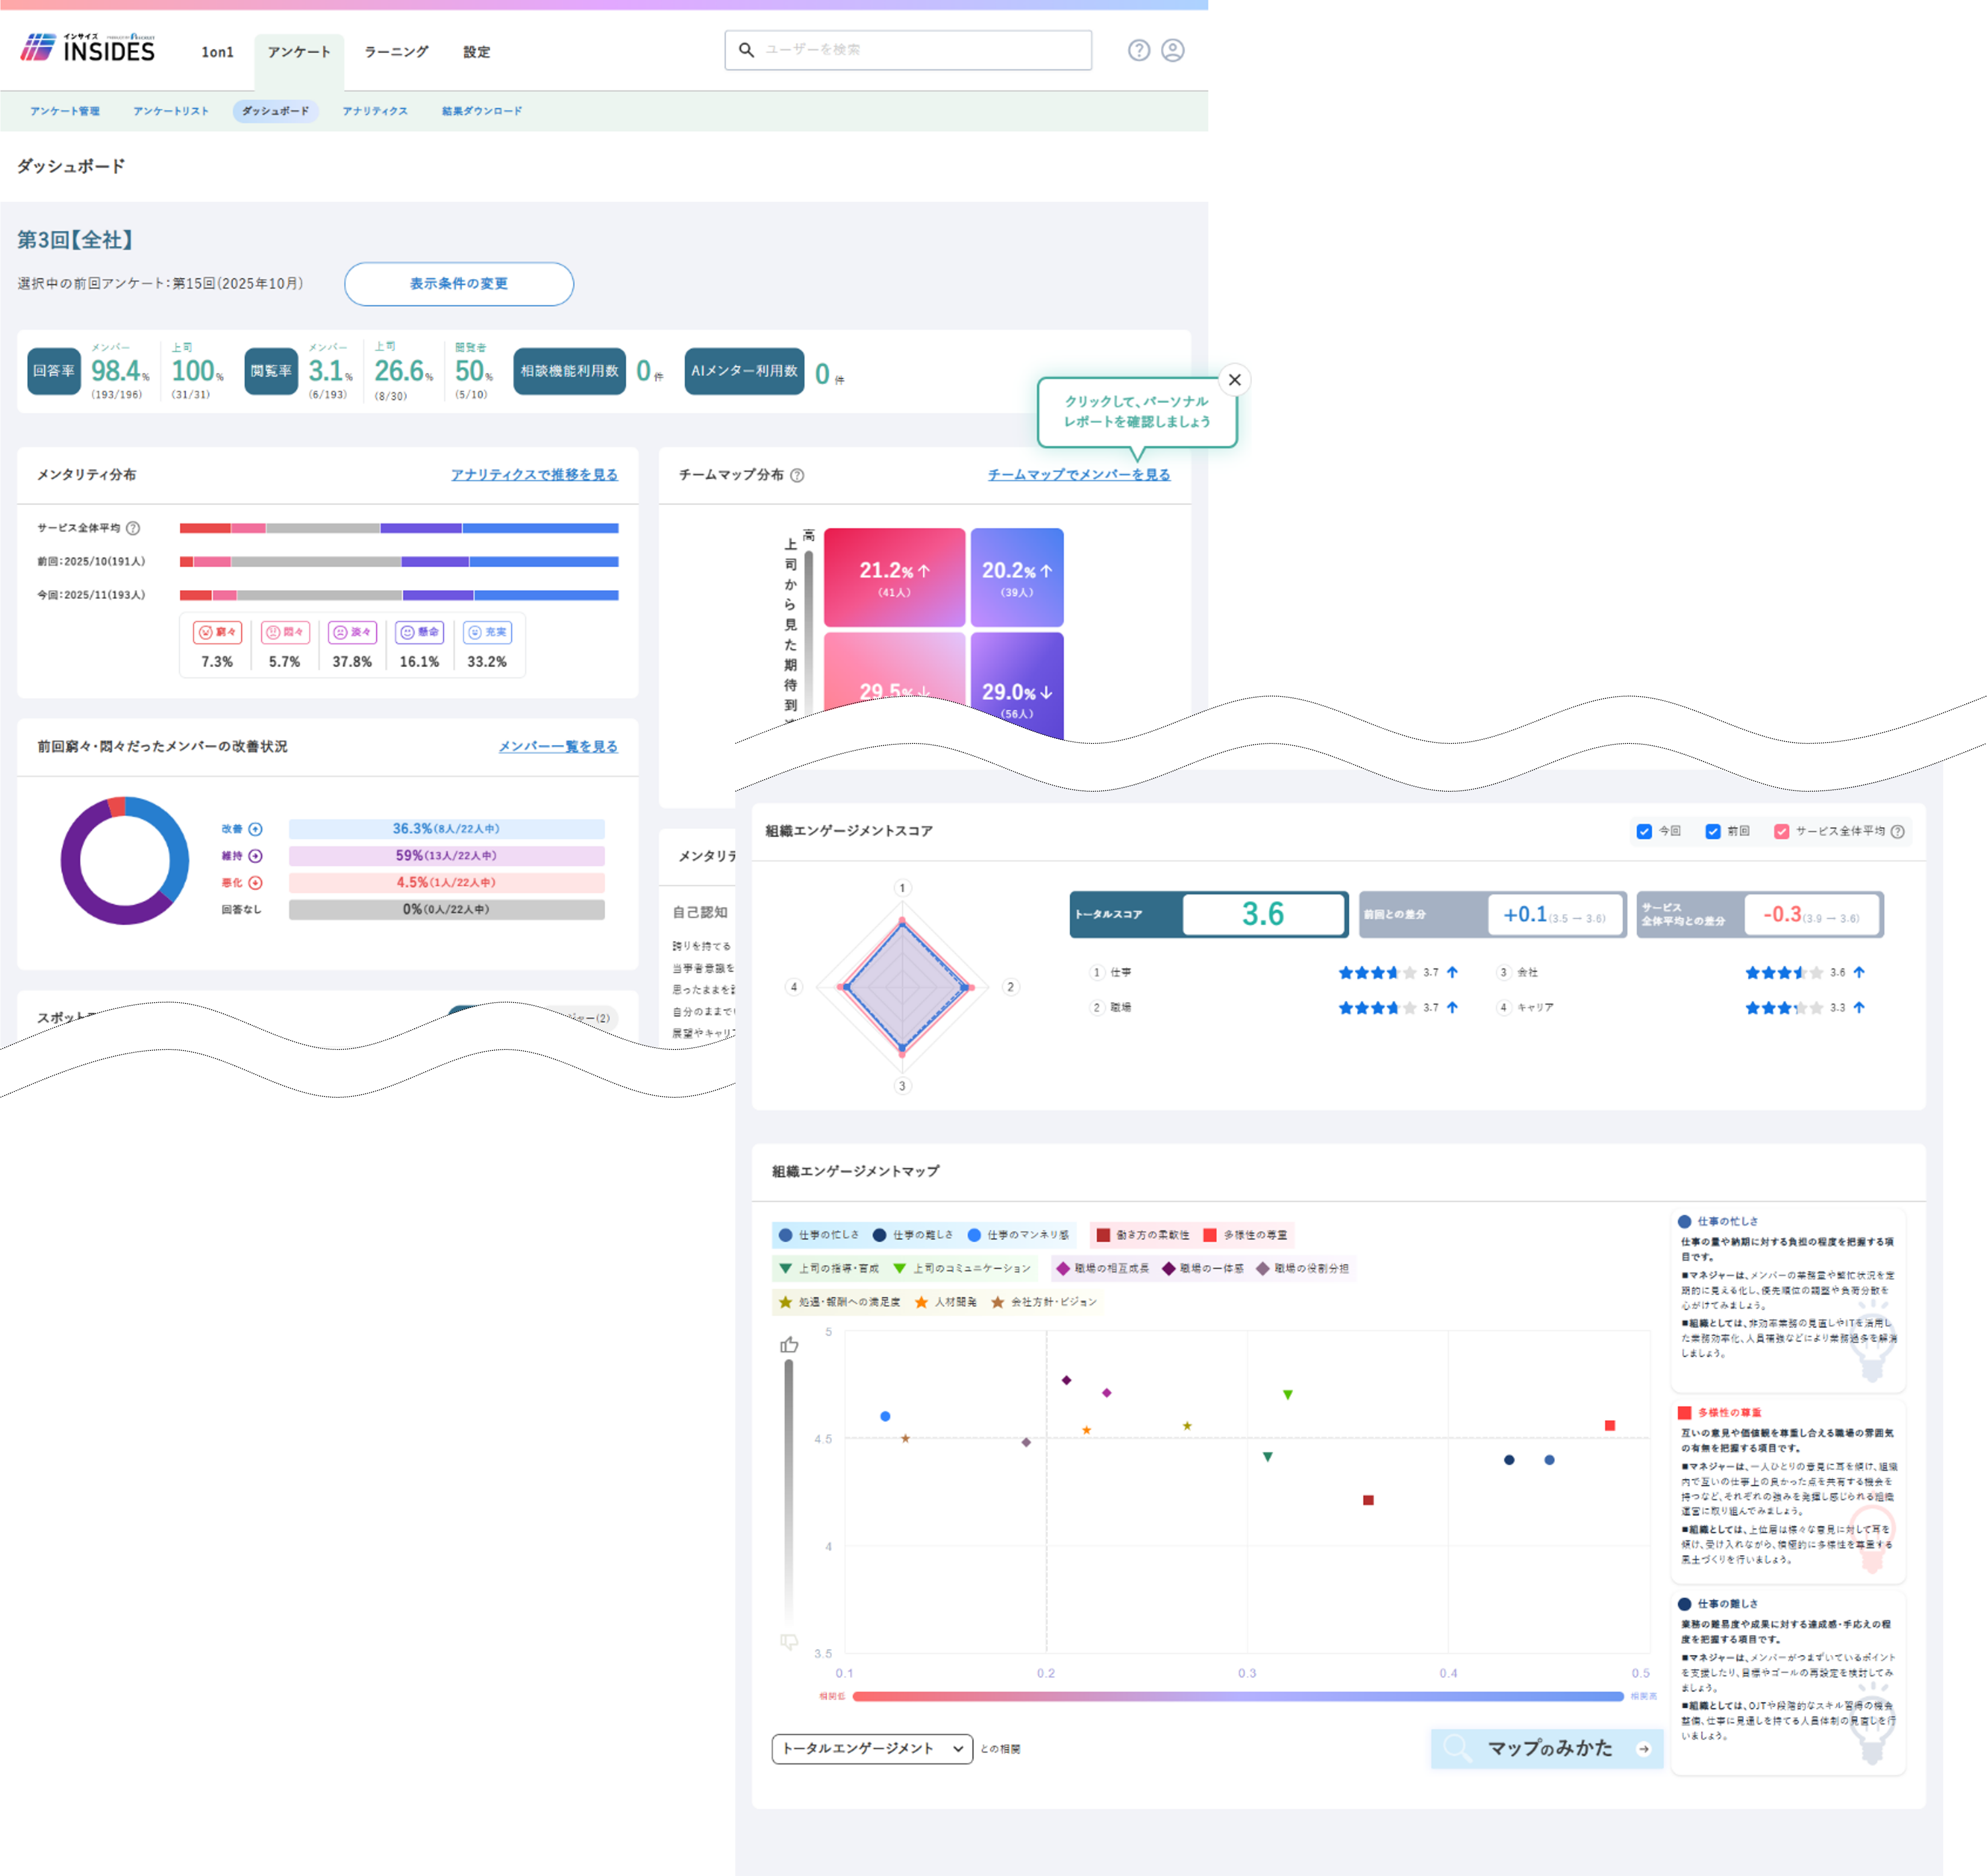Screen dimensions: 1987x1876
Task: Click the red square 多様性の尊重 data point
Action: coord(1610,1426)
